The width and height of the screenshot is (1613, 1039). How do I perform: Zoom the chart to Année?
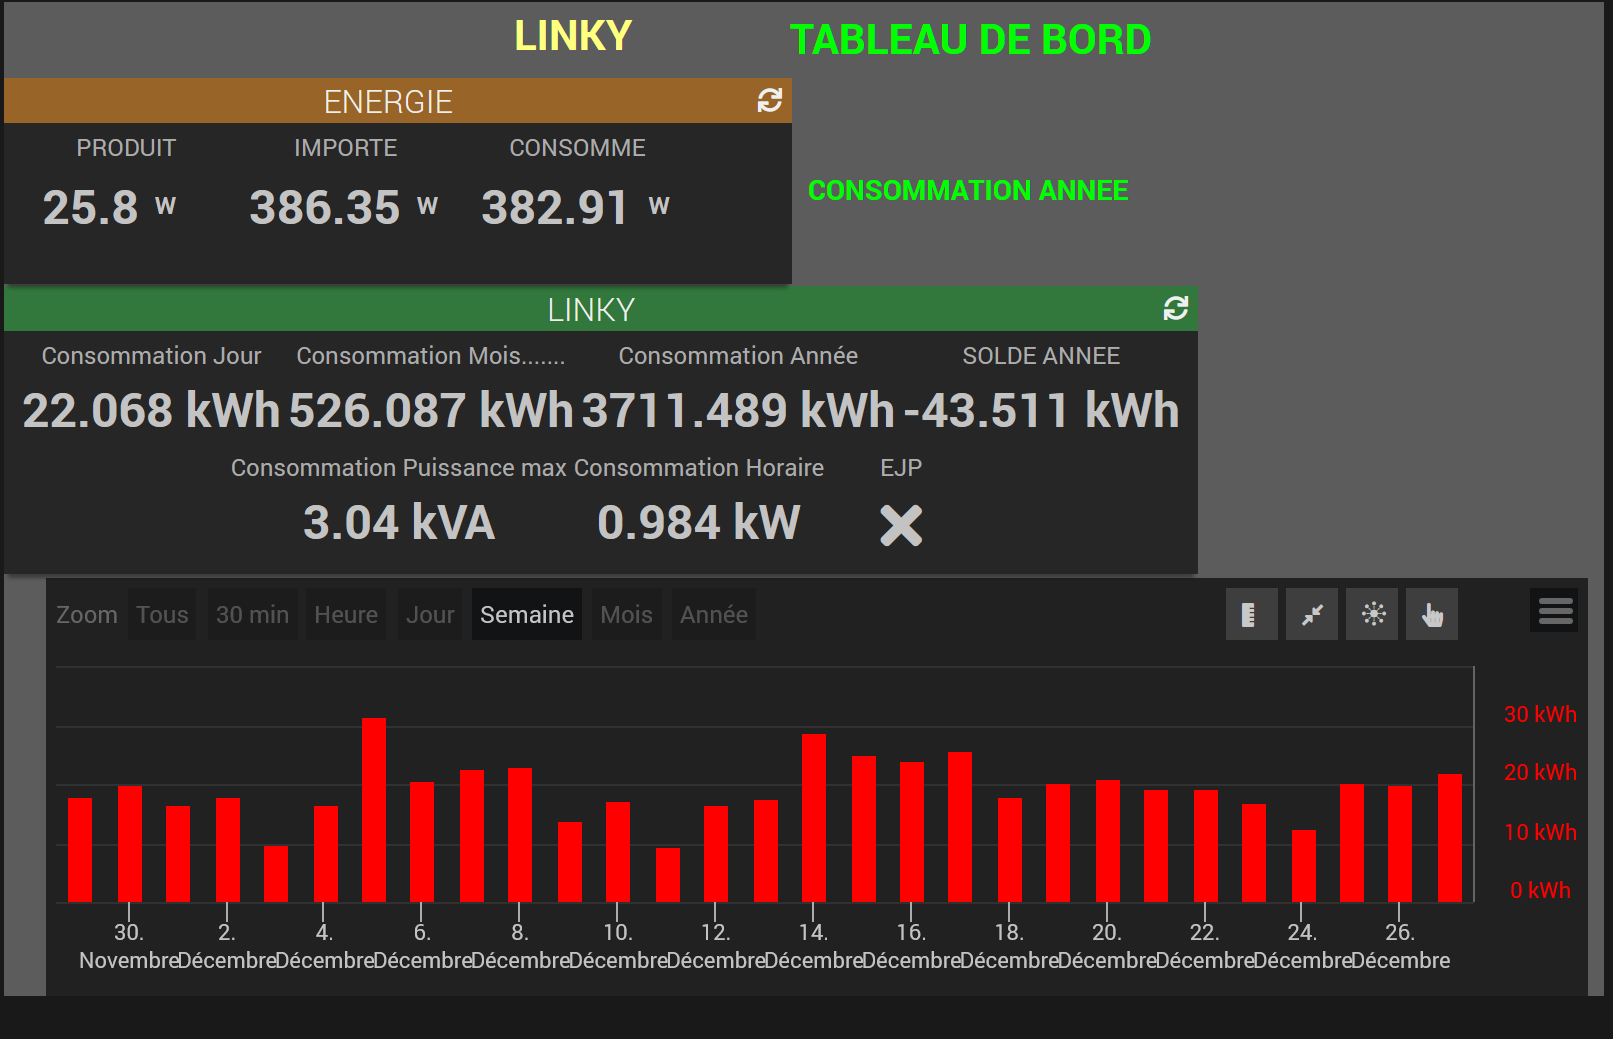713,614
